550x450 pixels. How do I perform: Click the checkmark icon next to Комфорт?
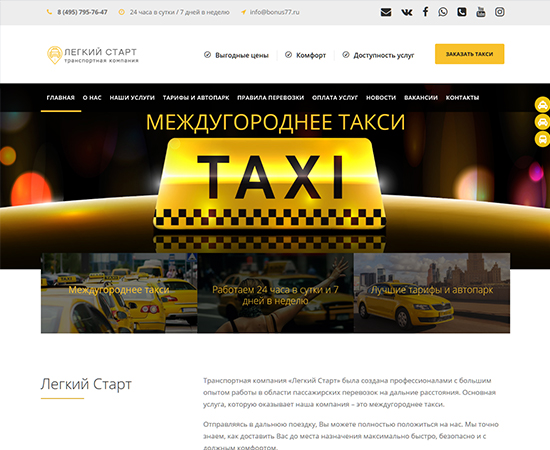tap(288, 55)
